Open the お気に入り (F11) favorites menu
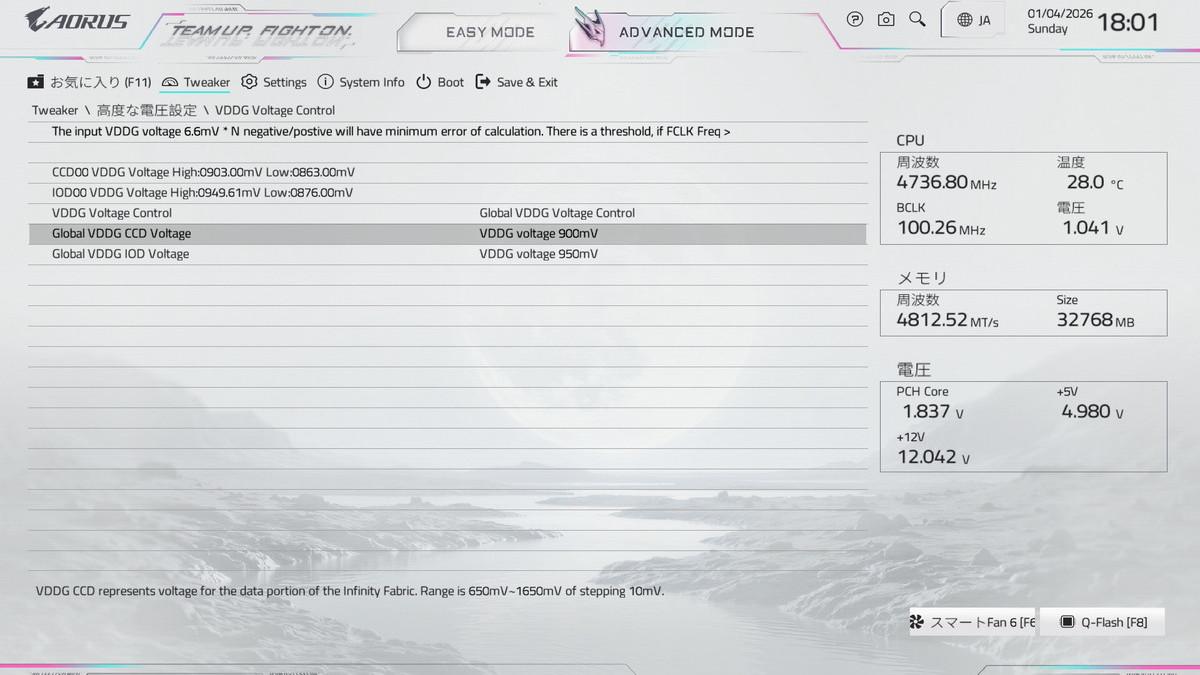 point(89,82)
